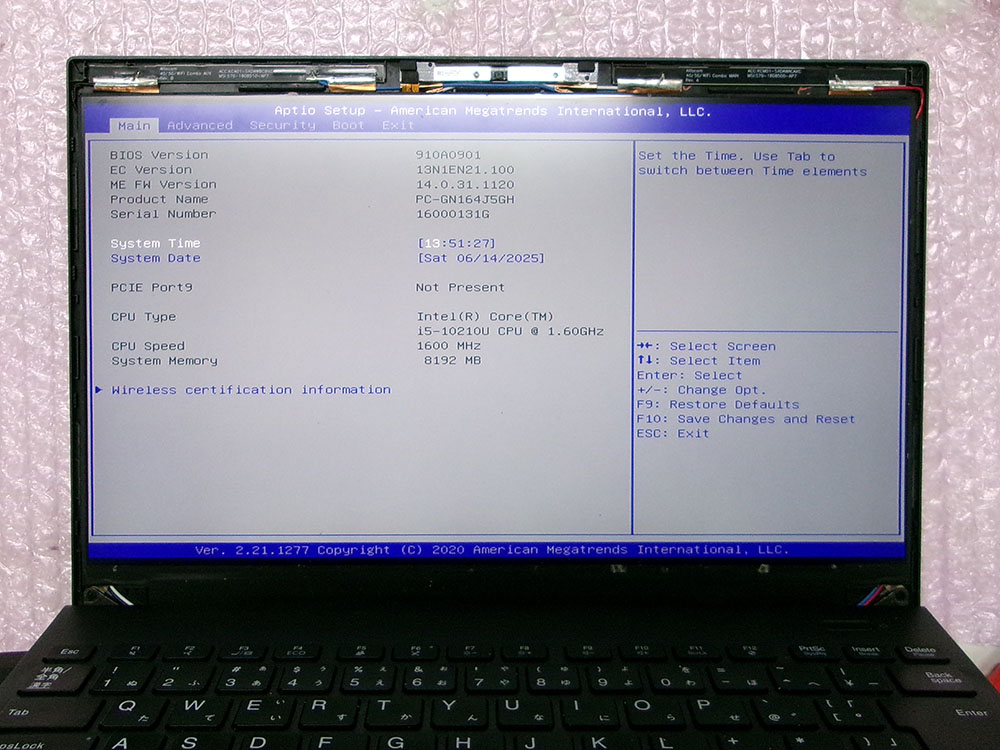
Task: Go to the Boot tab
Action: pyautogui.click(x=348, y=126)
